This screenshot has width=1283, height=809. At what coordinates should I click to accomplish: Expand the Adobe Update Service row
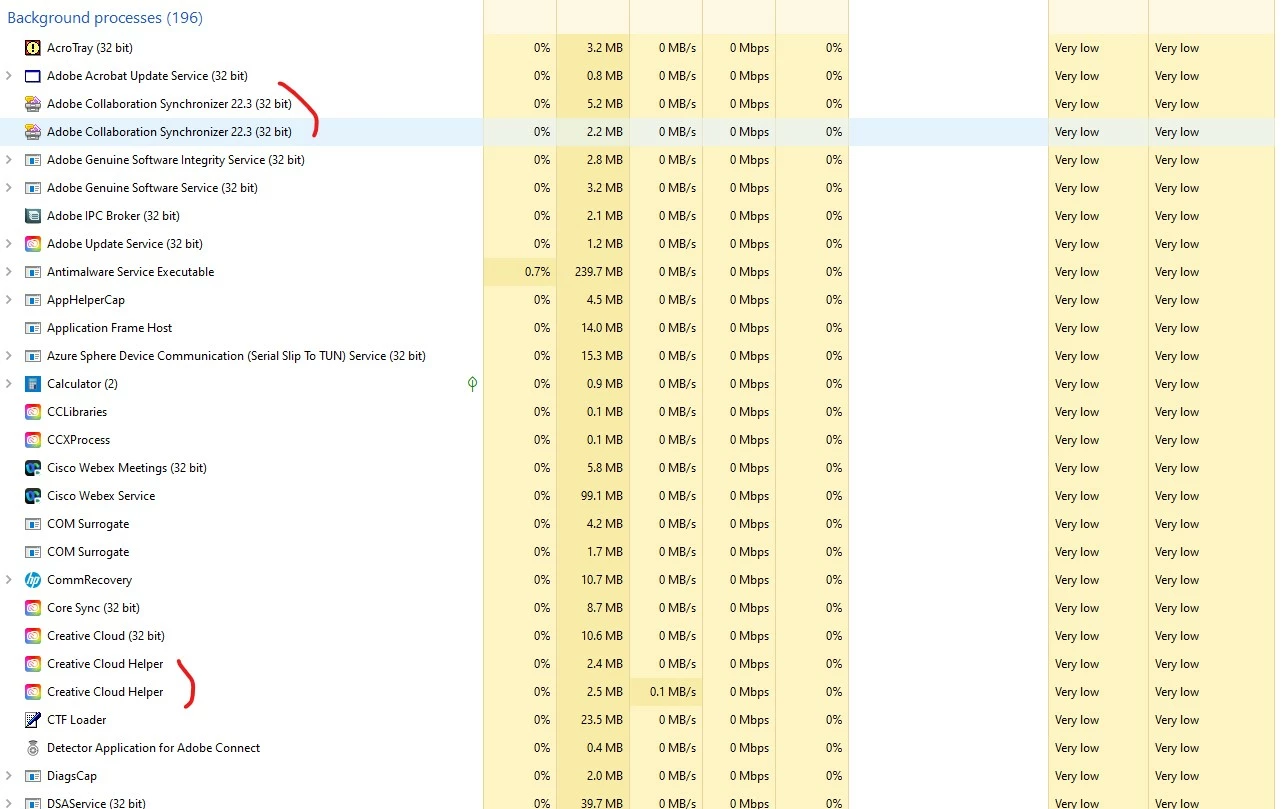(9, 244)
